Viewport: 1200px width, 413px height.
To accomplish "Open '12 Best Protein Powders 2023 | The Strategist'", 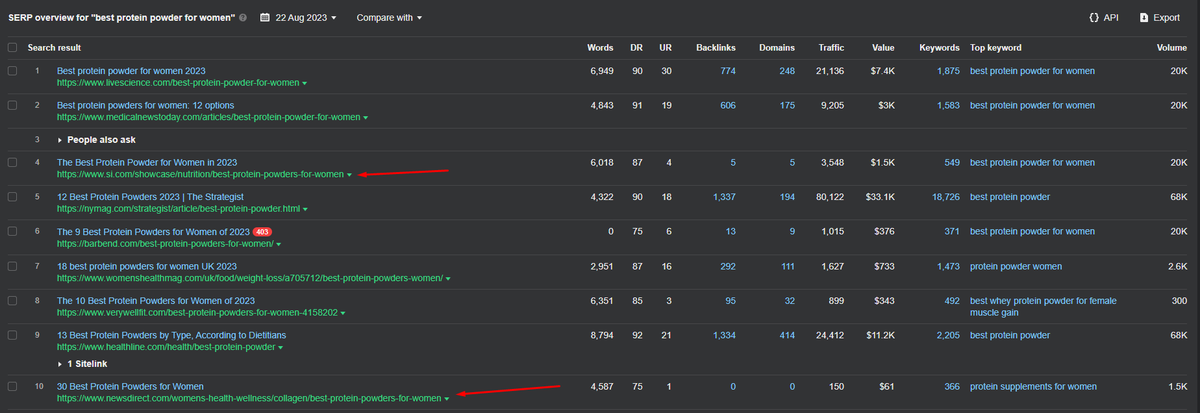I will [x=150, y=197].
